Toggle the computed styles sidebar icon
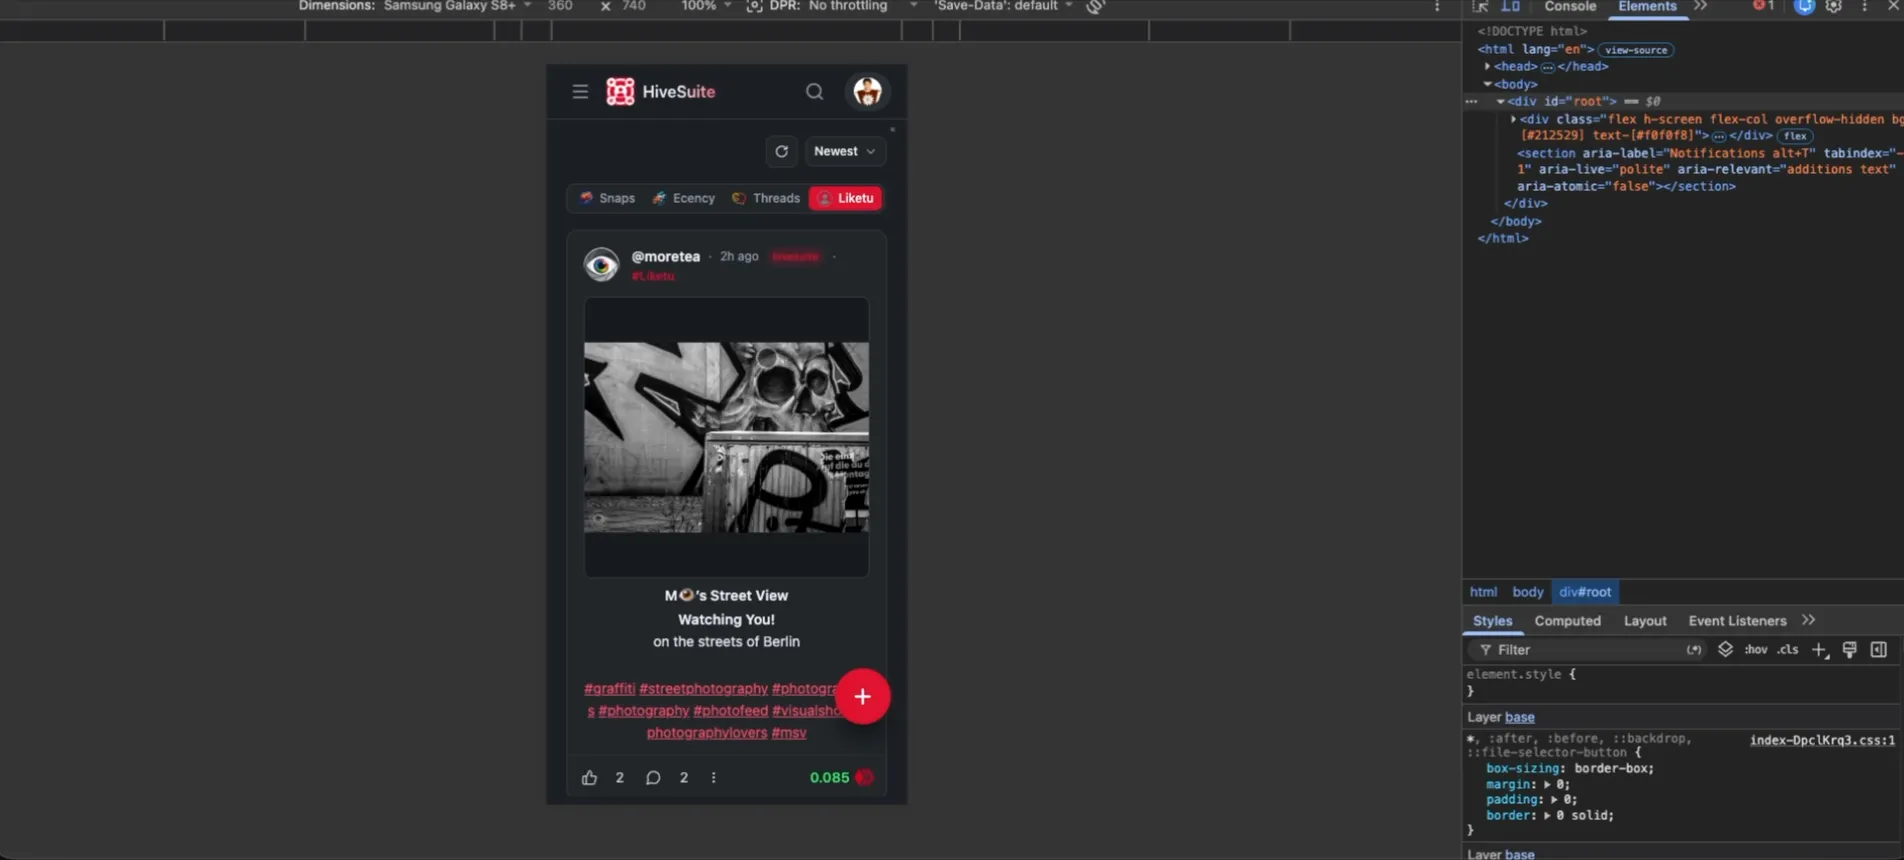Viewport: 1904px width, 860px height. click(1879, 650)
